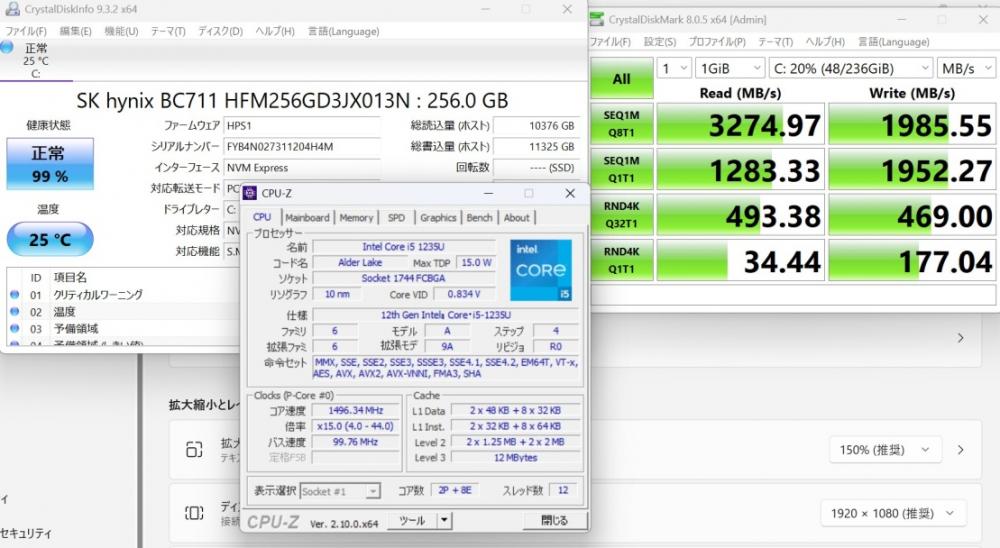The image size is (1000, 548).
Task: Click the blue status dot for クリティカルワーニング
Action: point(15,295)
